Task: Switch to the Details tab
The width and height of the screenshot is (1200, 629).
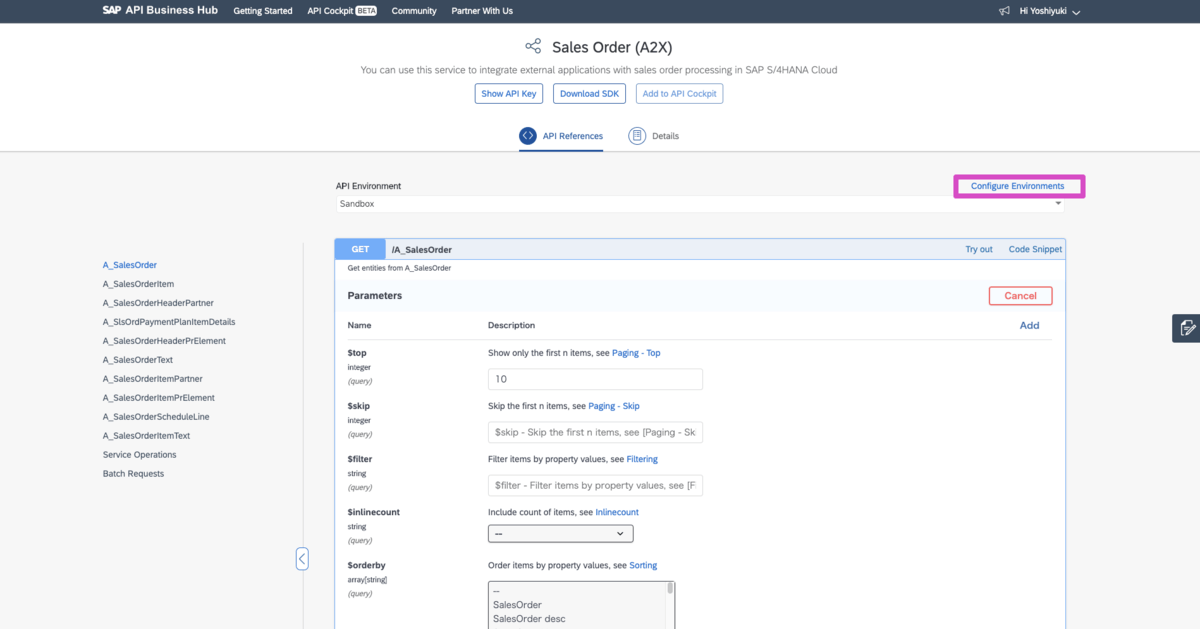Action: click(654, 136)
